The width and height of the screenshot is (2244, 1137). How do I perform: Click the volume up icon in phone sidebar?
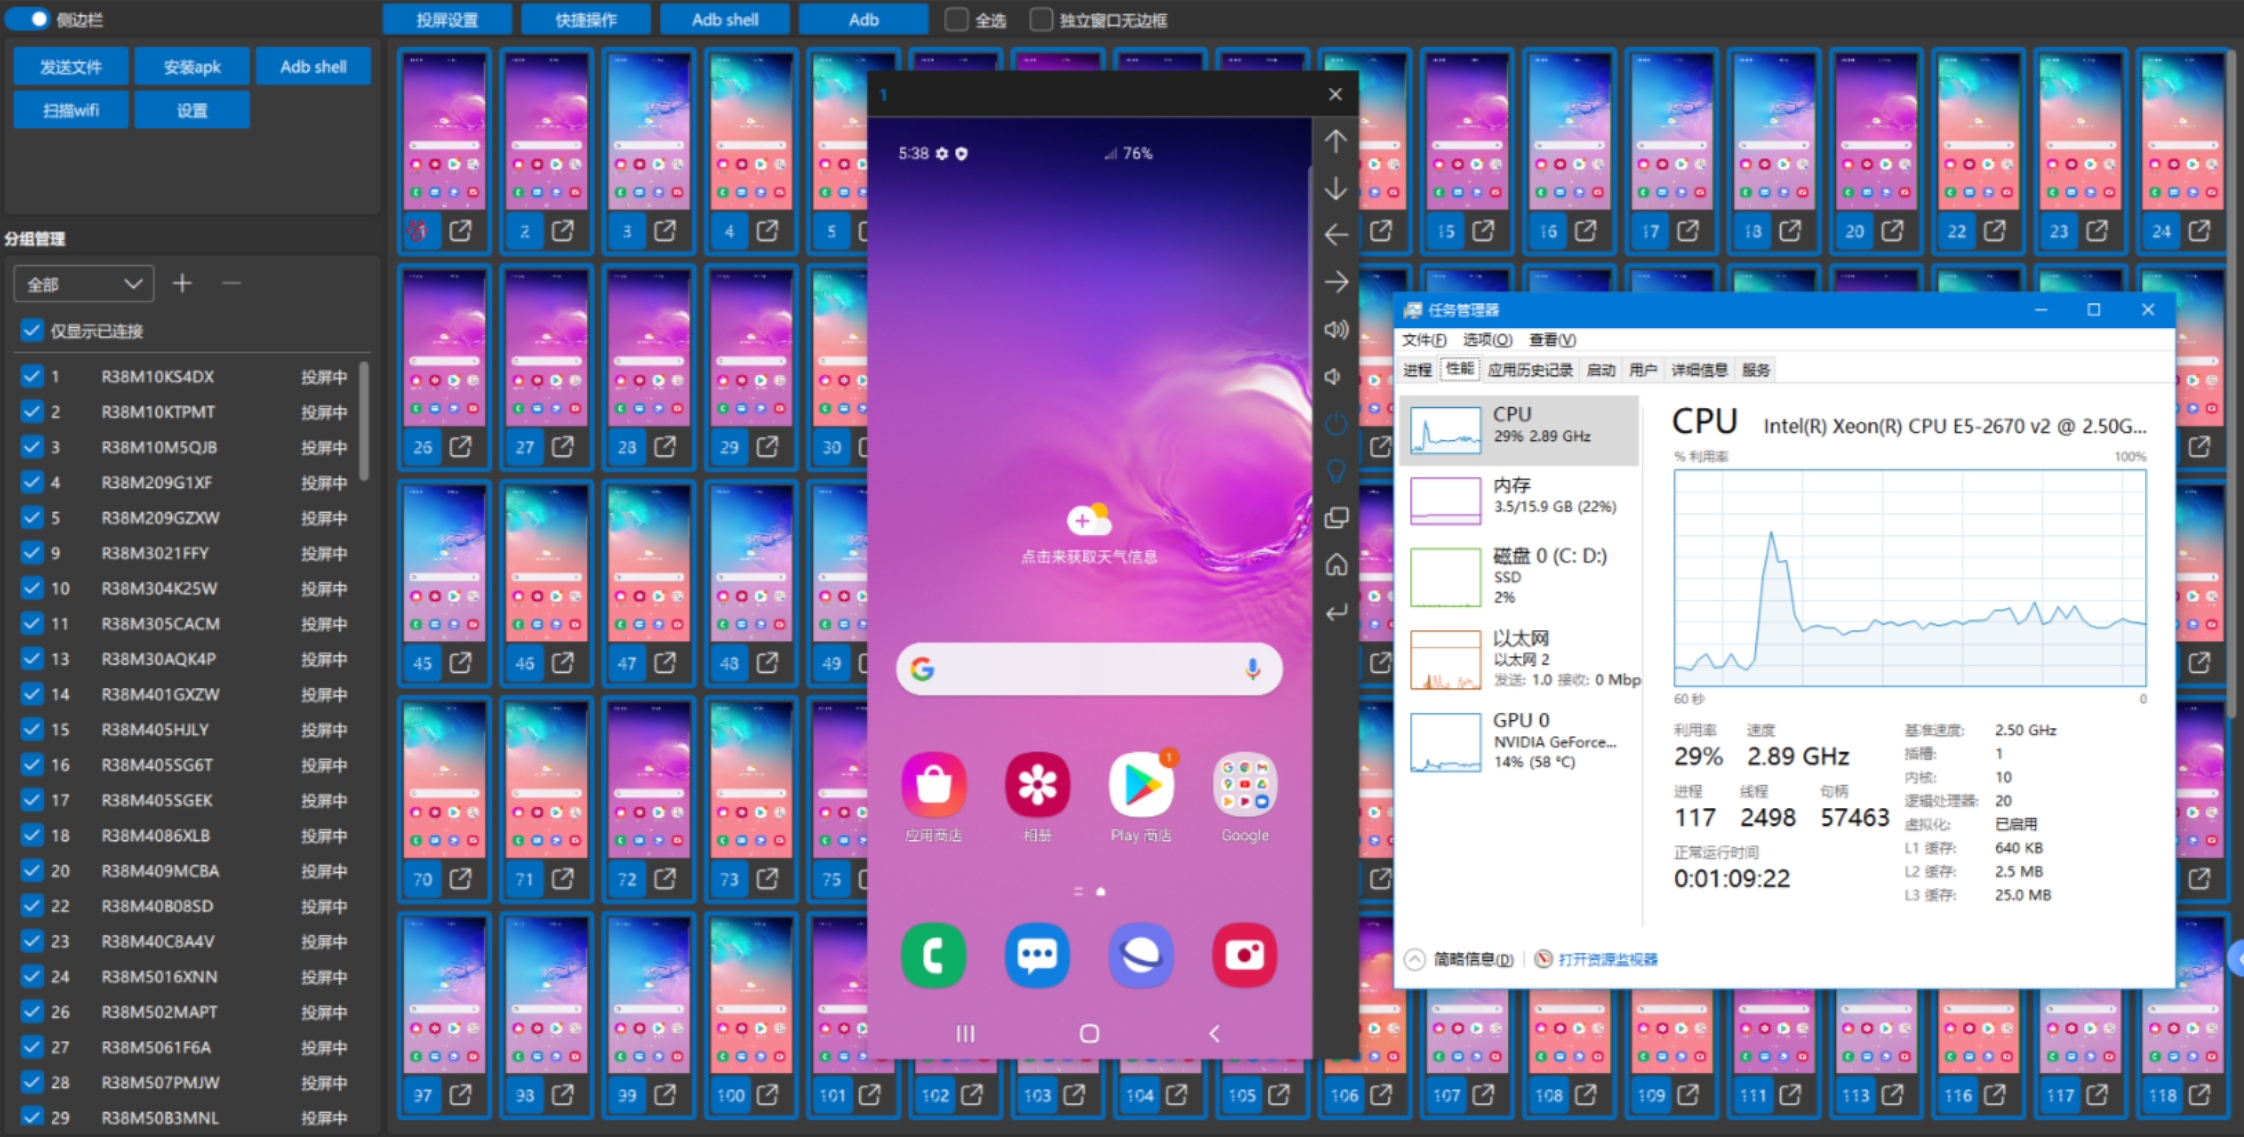click(x=1336, y=329)
